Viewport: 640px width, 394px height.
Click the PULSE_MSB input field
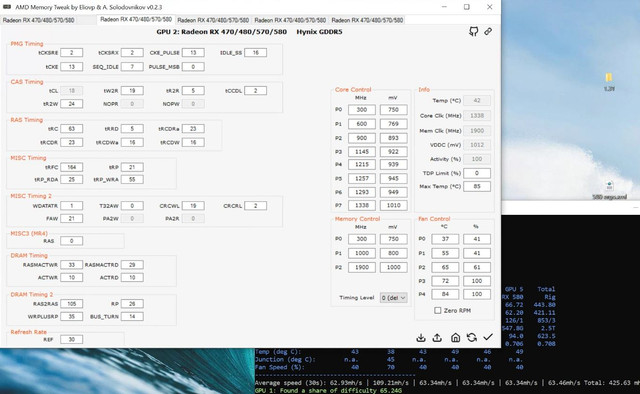(193, 67)
